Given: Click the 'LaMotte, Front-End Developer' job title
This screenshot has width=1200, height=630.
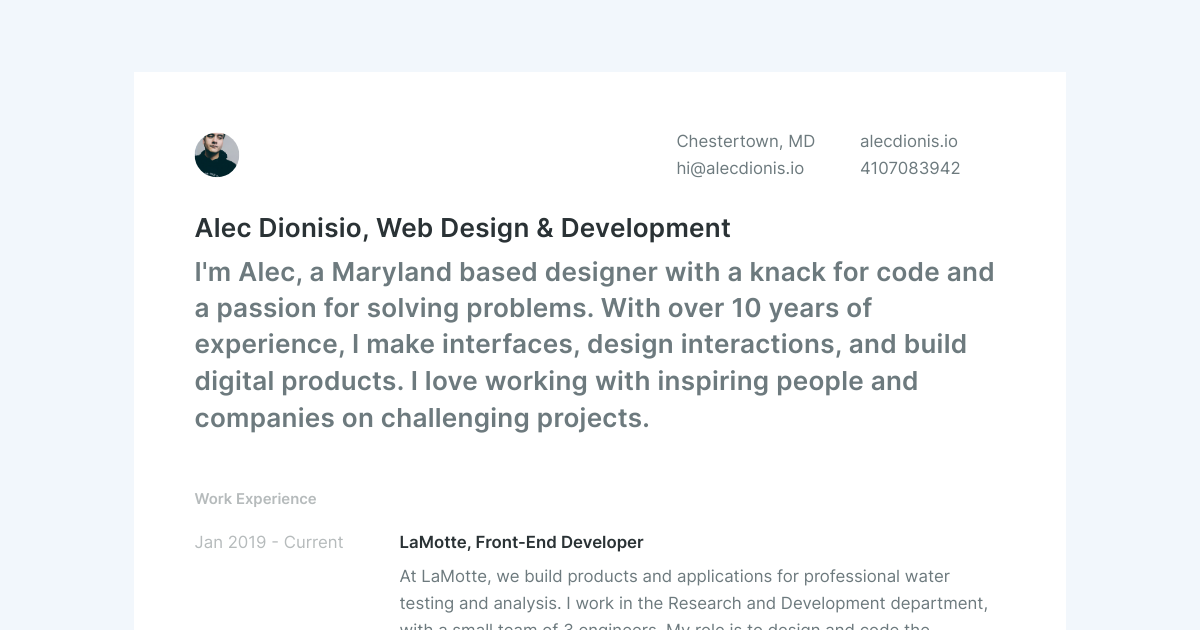Looking at the screenshot, I should 521,542.
